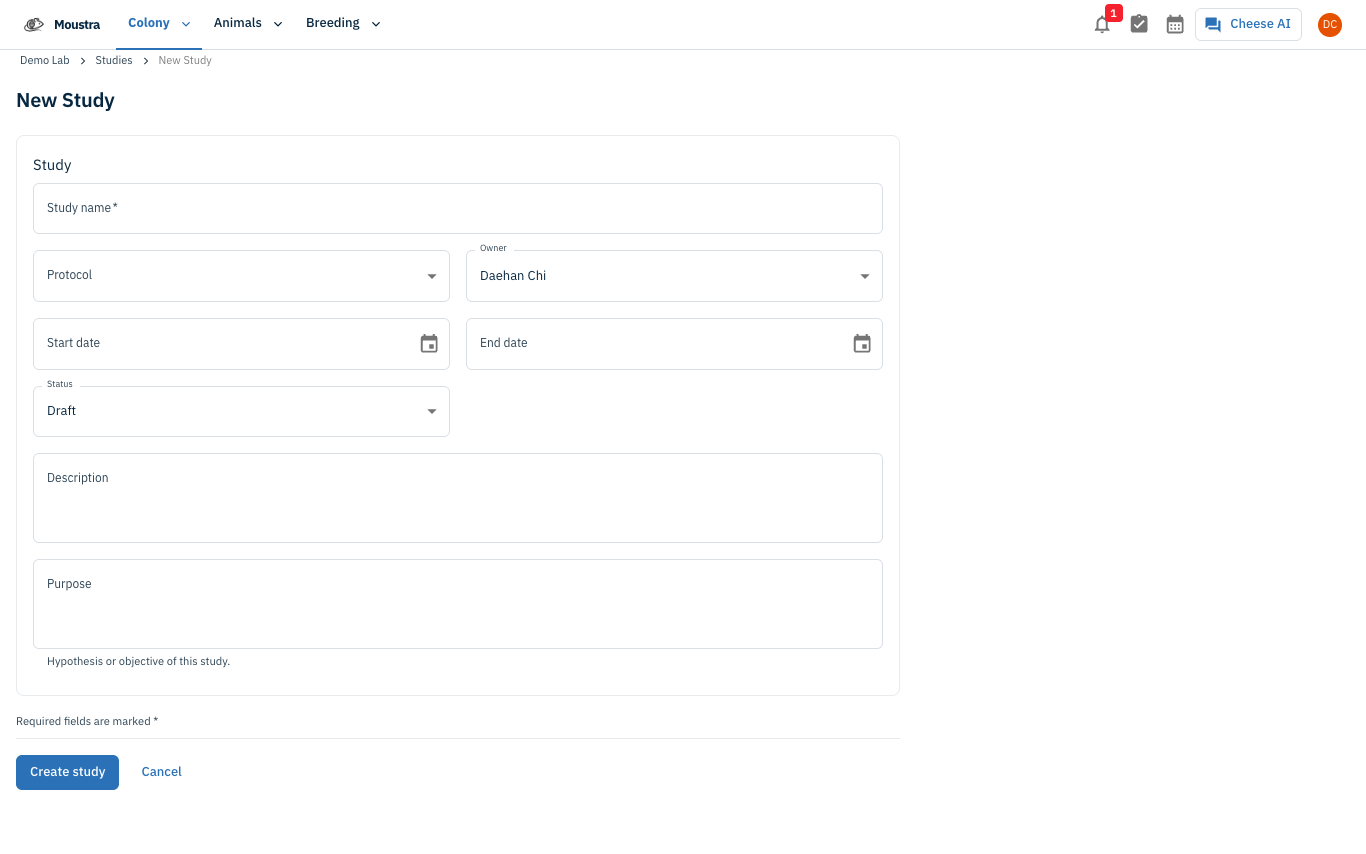Viewport: 1366px width, 854px height.
Task: Open the Animals menu
Action: click(248, 24)
